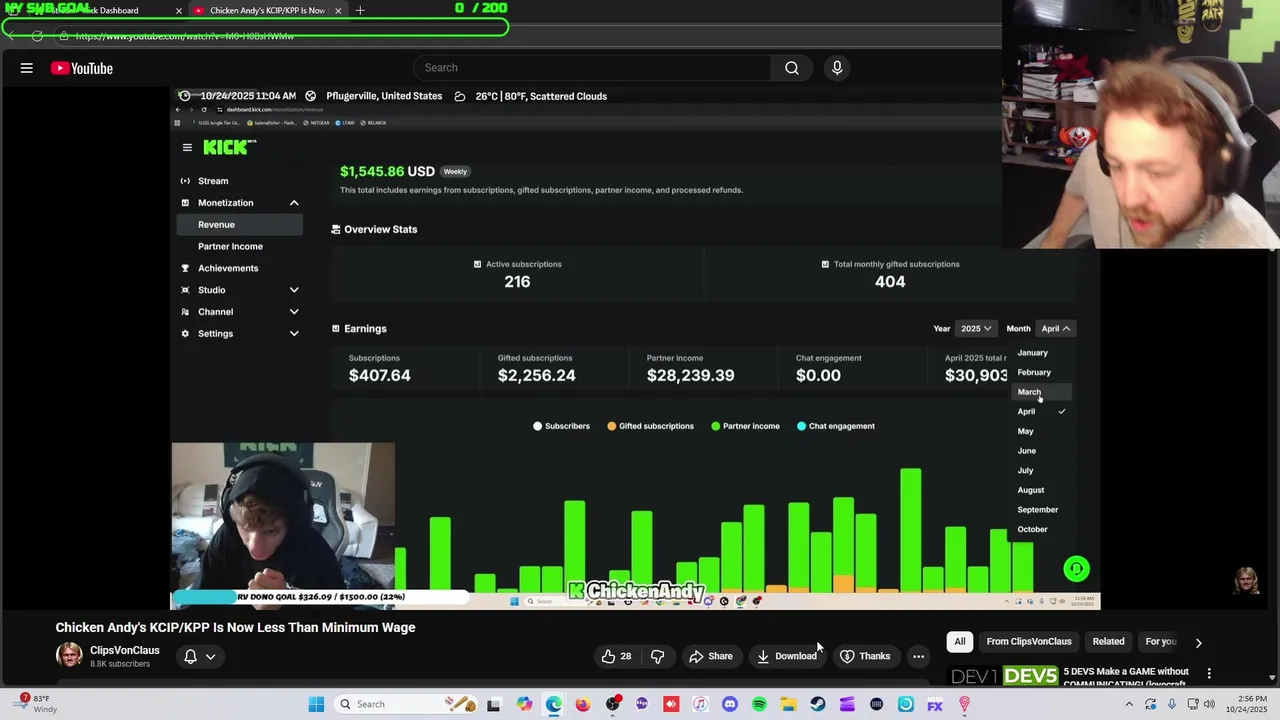Start voice search with the microphone icon
Image resolution: width=1280 pixels, height=720 pixels.
tap(837, 68)
